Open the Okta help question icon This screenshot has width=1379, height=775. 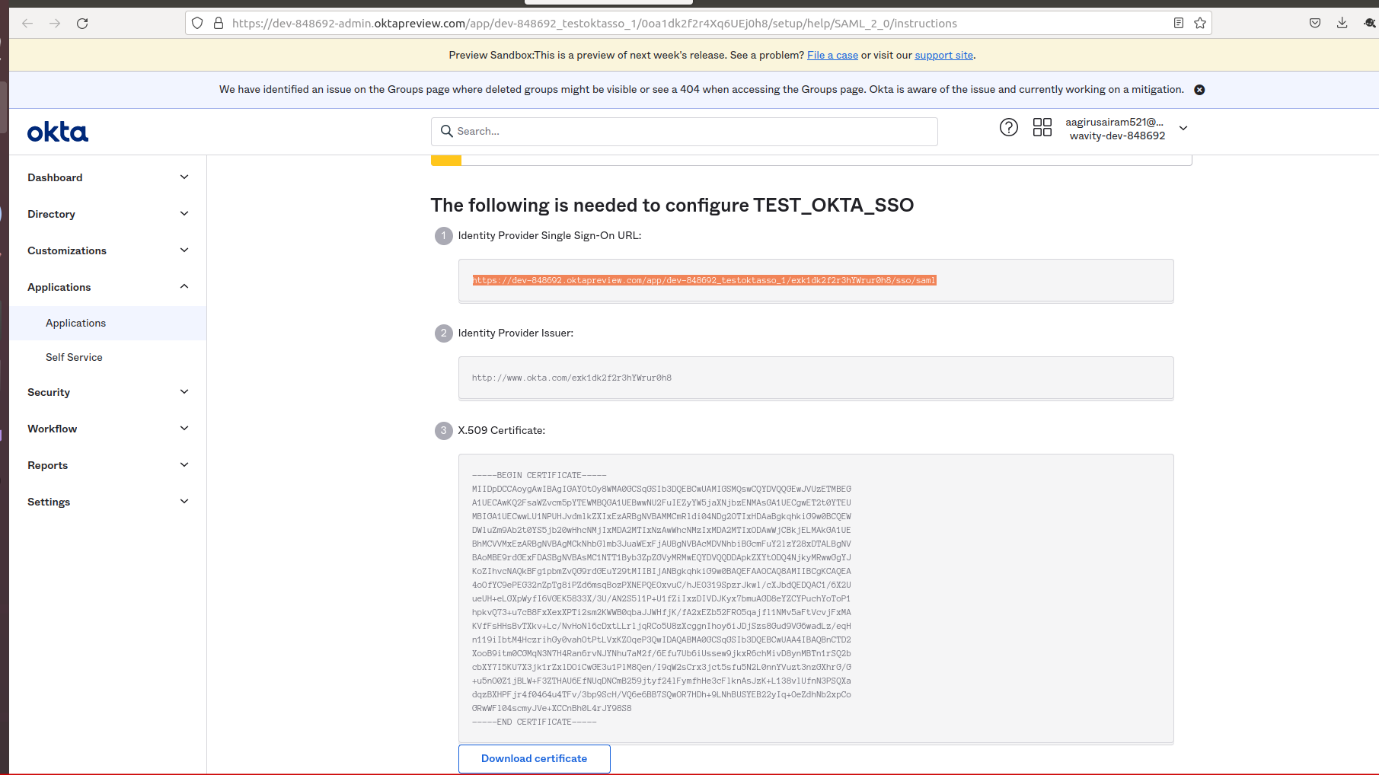coord(1009,127)
